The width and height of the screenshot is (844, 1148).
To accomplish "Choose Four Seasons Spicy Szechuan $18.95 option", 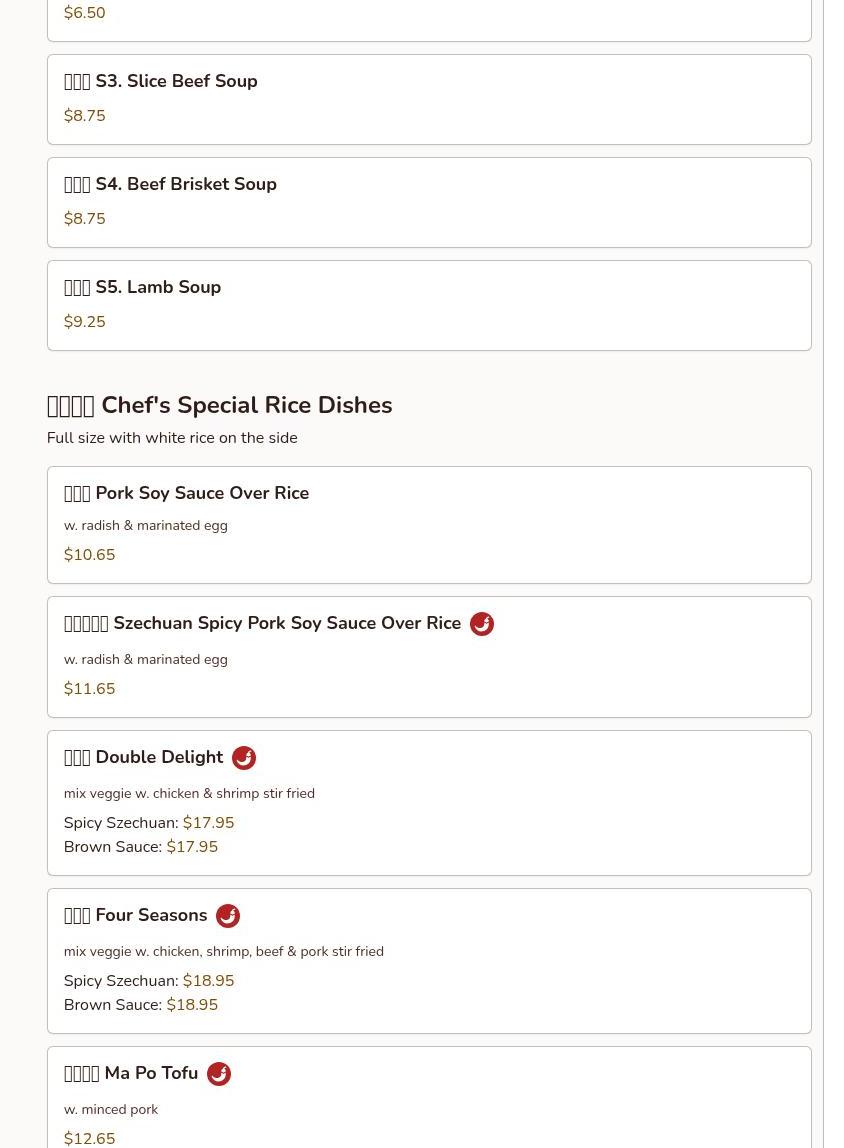I will tap(149, 981).
